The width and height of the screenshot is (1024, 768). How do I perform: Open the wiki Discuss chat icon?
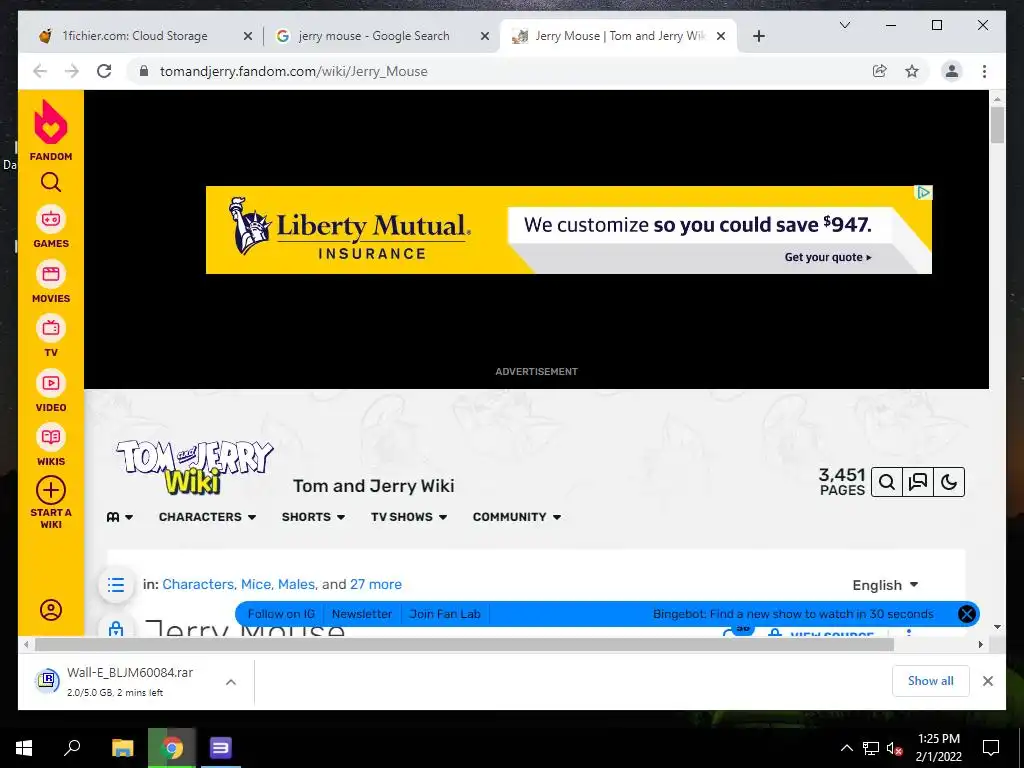(918, 483)
